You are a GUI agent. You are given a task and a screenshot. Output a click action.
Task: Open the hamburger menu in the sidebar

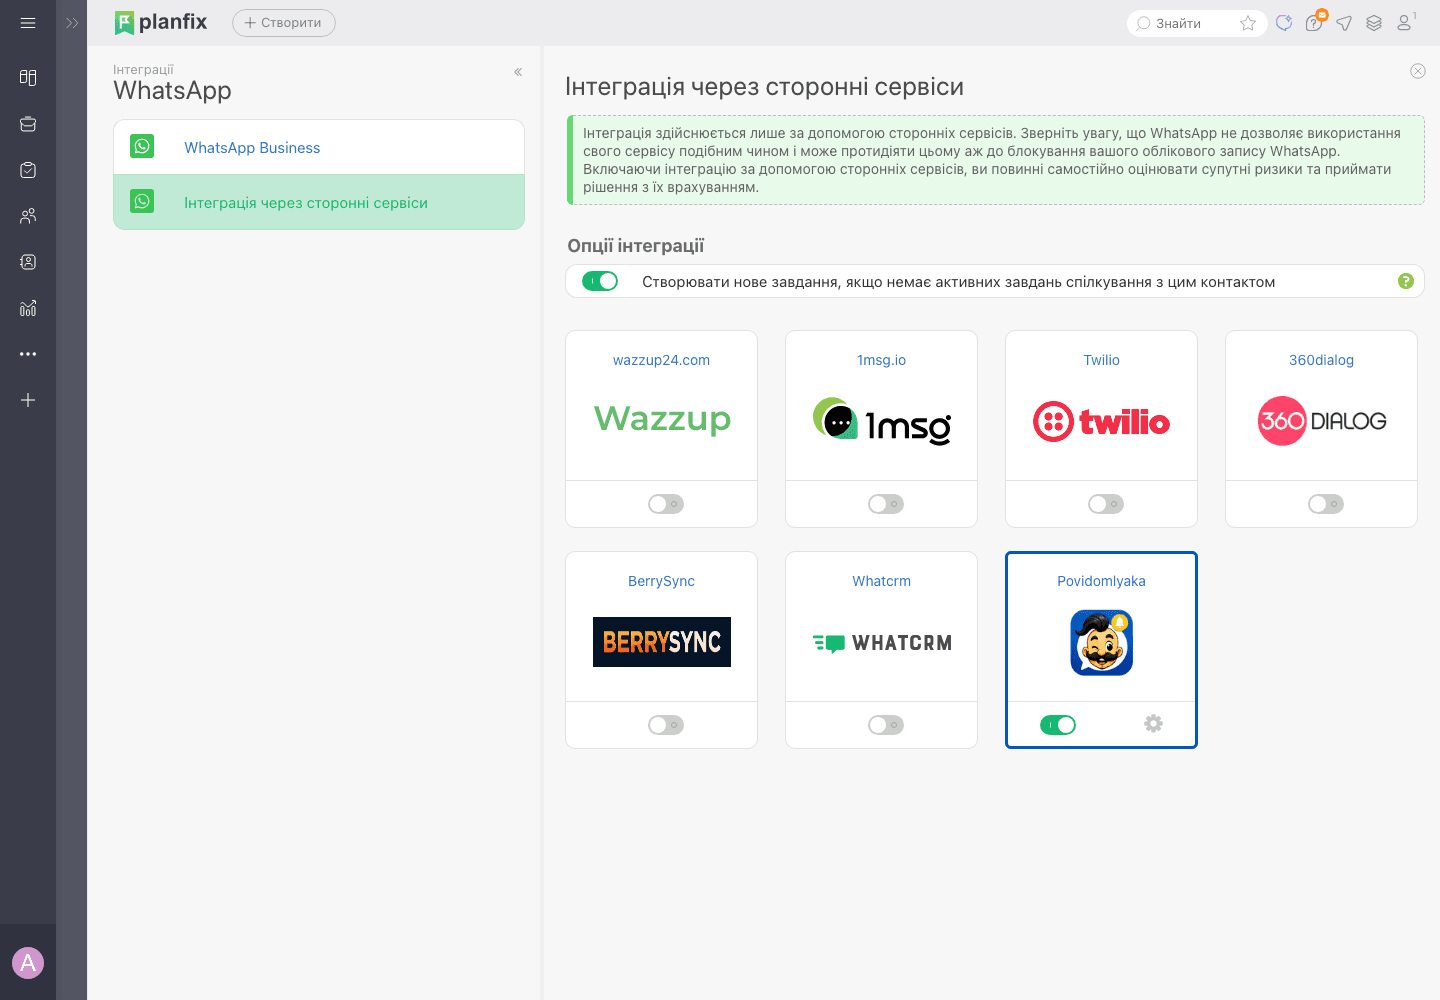point(28,23)
